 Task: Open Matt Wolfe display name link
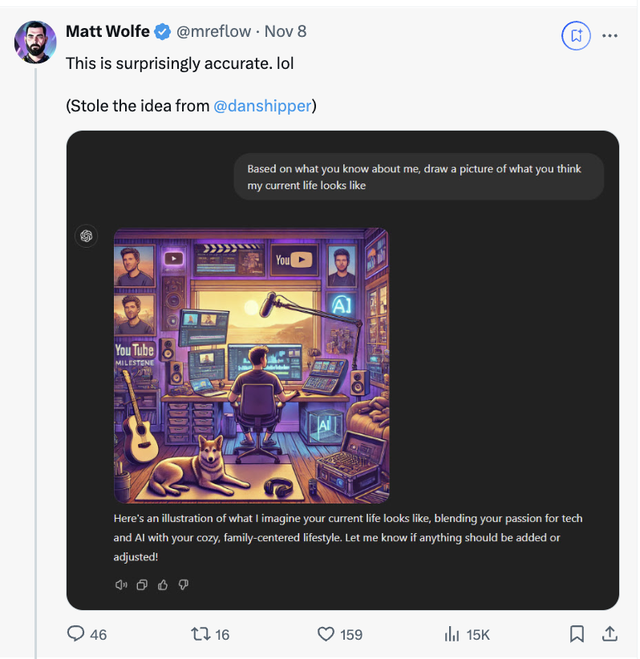(x=107, y=31)
